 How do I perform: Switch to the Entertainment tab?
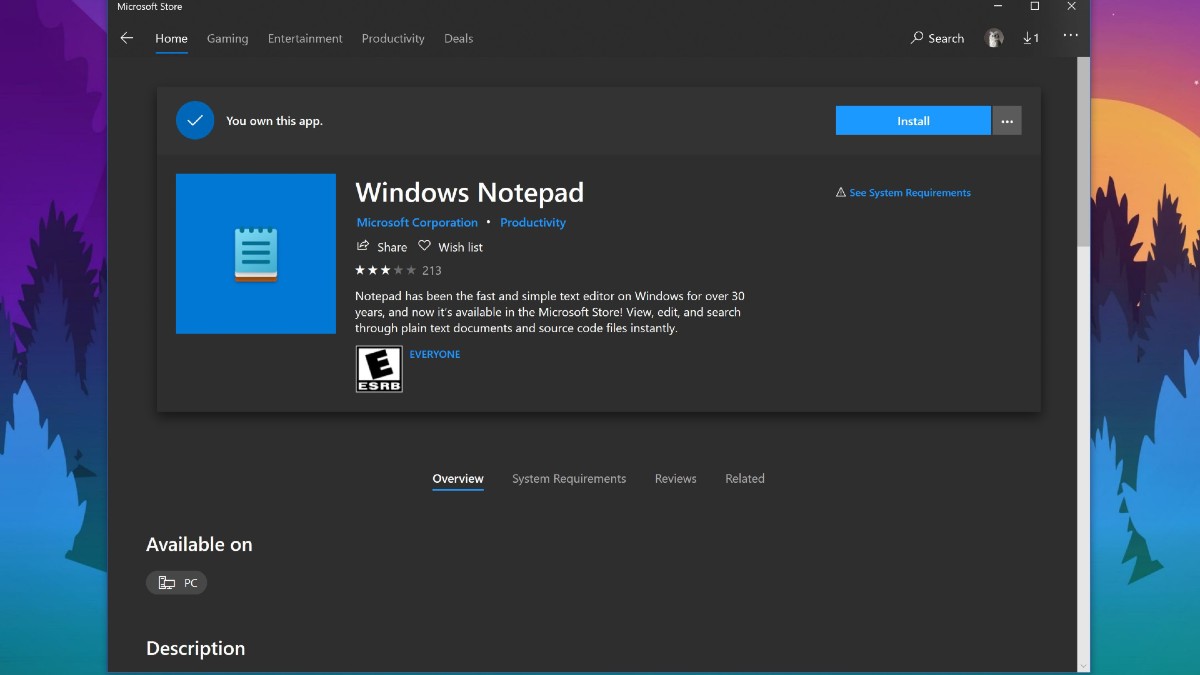pyautogui.click(x=305, y=38)
